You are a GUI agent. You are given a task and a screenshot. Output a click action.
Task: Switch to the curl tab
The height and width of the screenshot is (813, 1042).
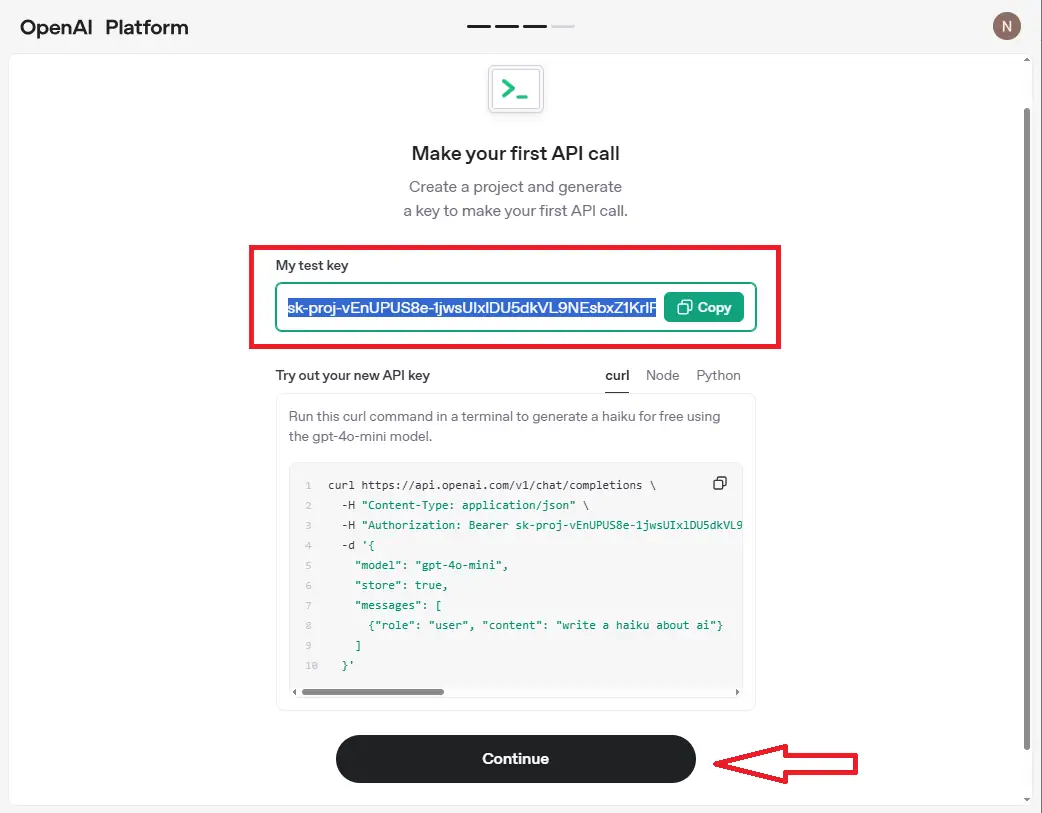click(617, 375)
